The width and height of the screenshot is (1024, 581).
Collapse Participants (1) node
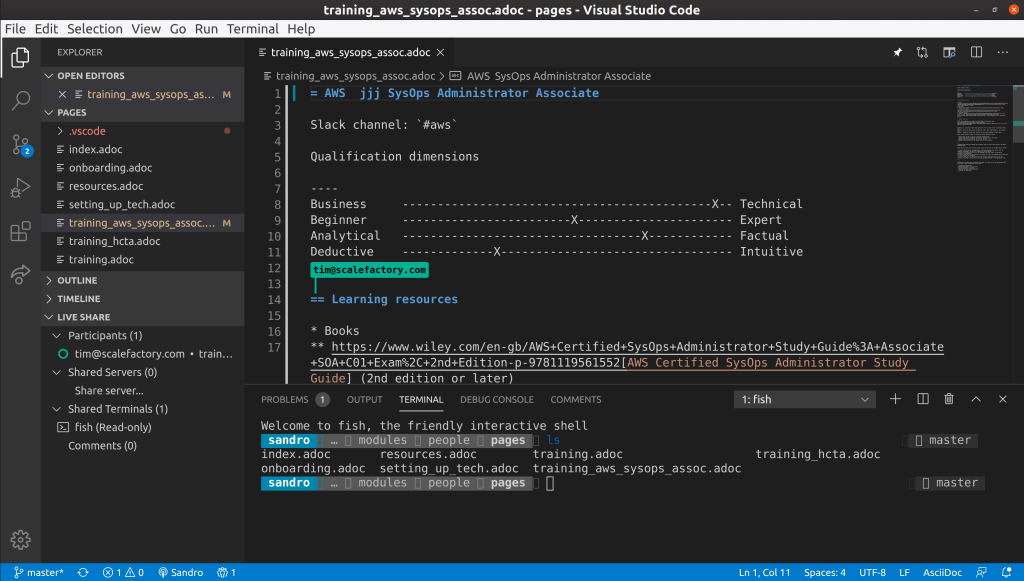(x=143, y=336)
